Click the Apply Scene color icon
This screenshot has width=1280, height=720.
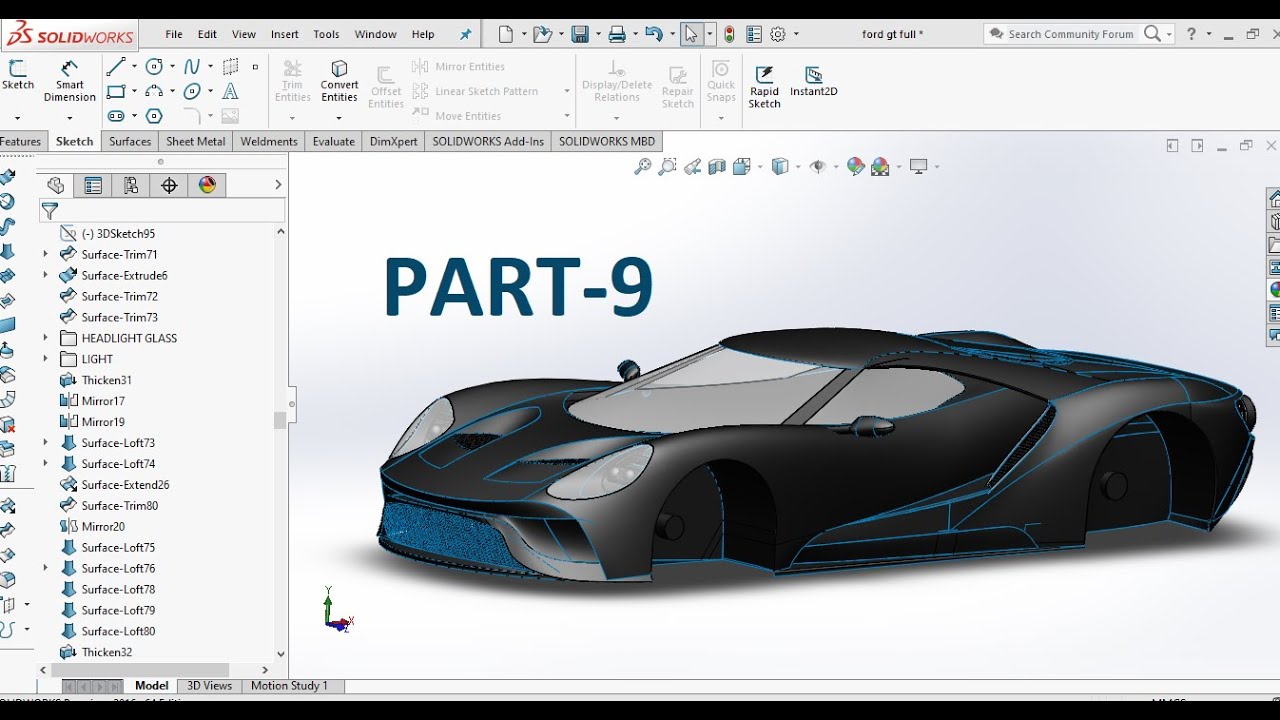click(880, 167)
